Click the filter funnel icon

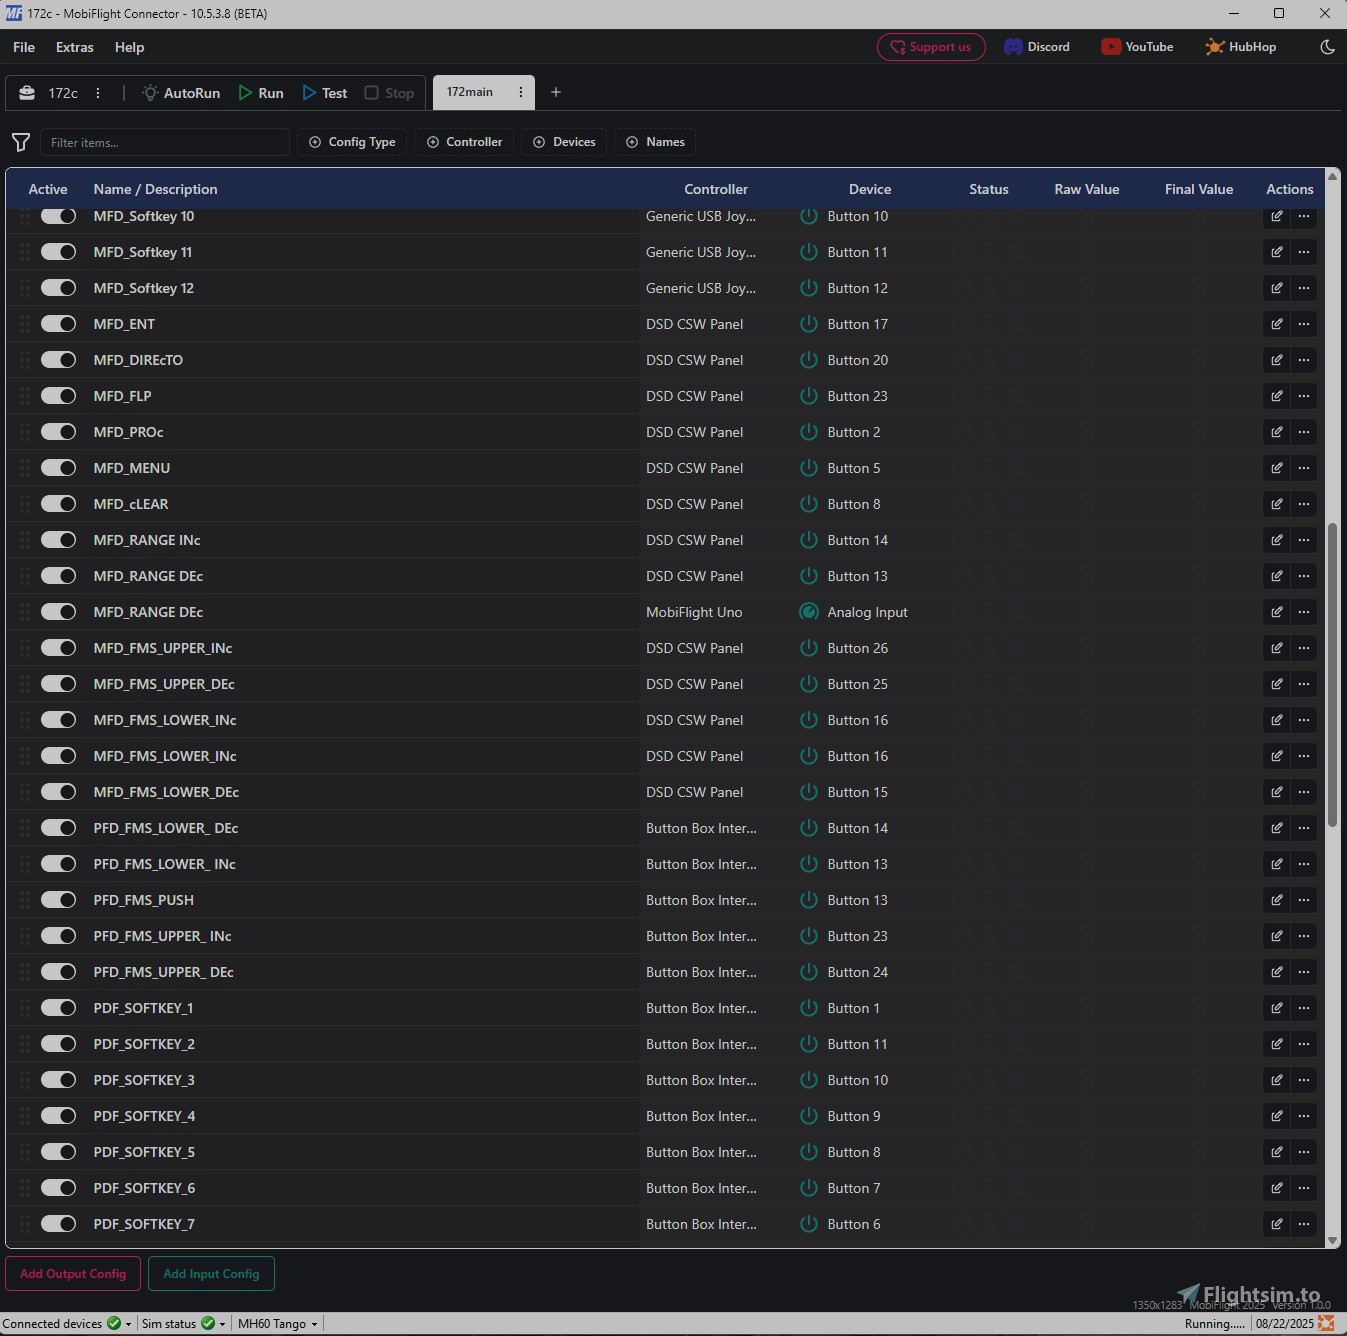(x=20, y=142)
